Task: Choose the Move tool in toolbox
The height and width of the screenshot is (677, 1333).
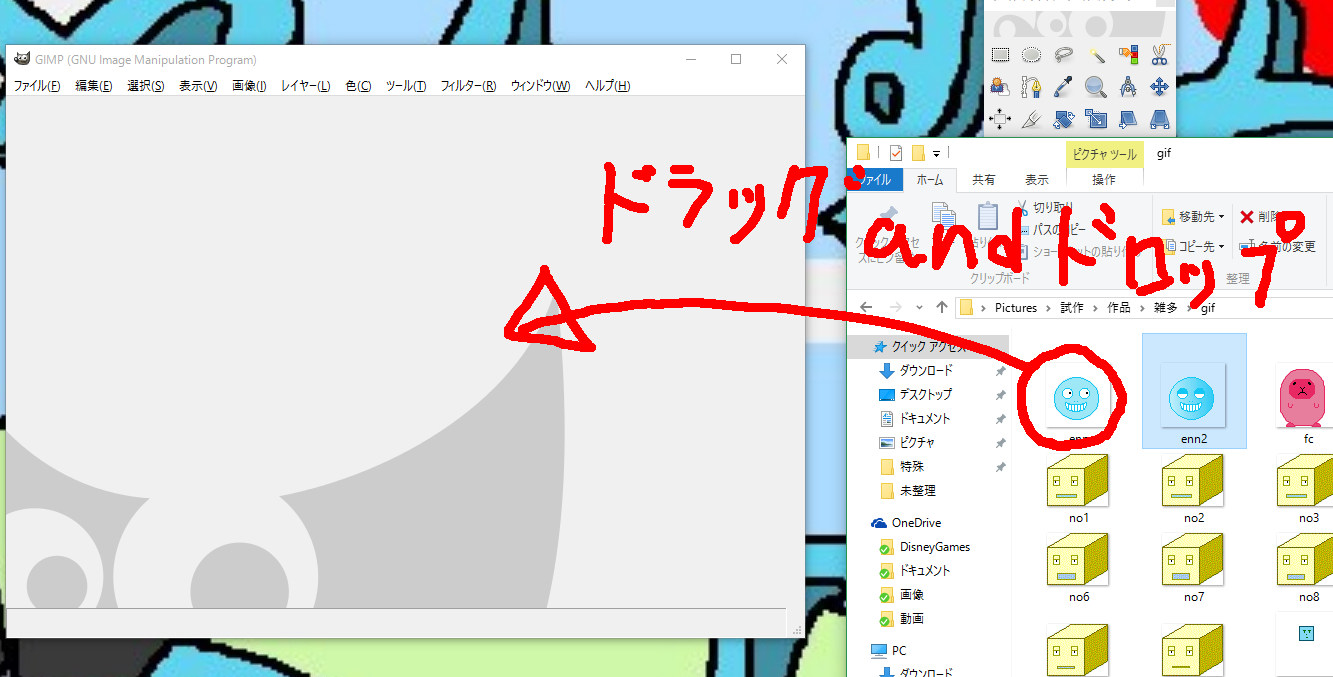Action: [x=1160, y=87]
